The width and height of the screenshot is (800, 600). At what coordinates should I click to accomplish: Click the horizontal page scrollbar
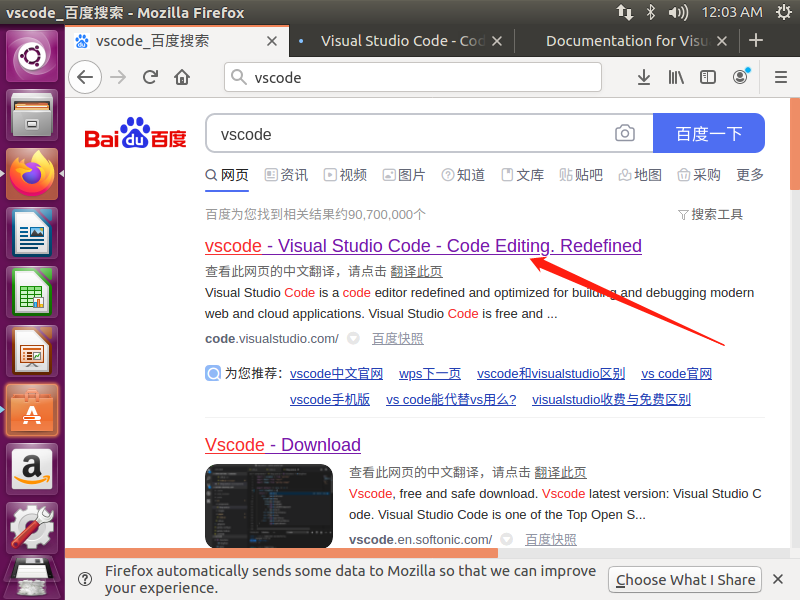[x=281, y=553]
